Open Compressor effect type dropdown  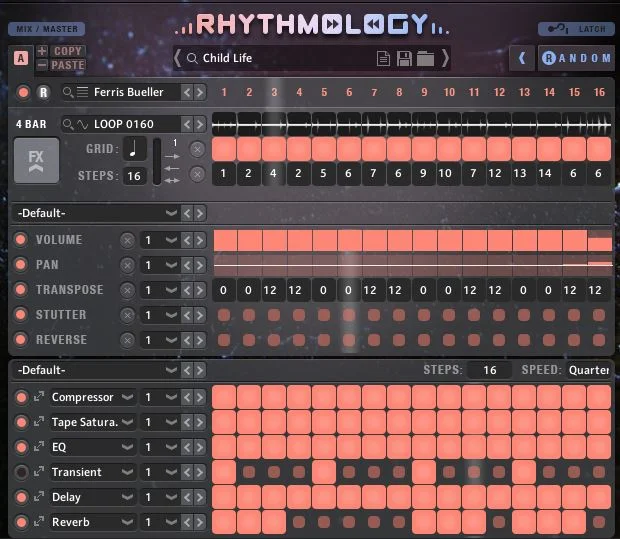[93, 397]
